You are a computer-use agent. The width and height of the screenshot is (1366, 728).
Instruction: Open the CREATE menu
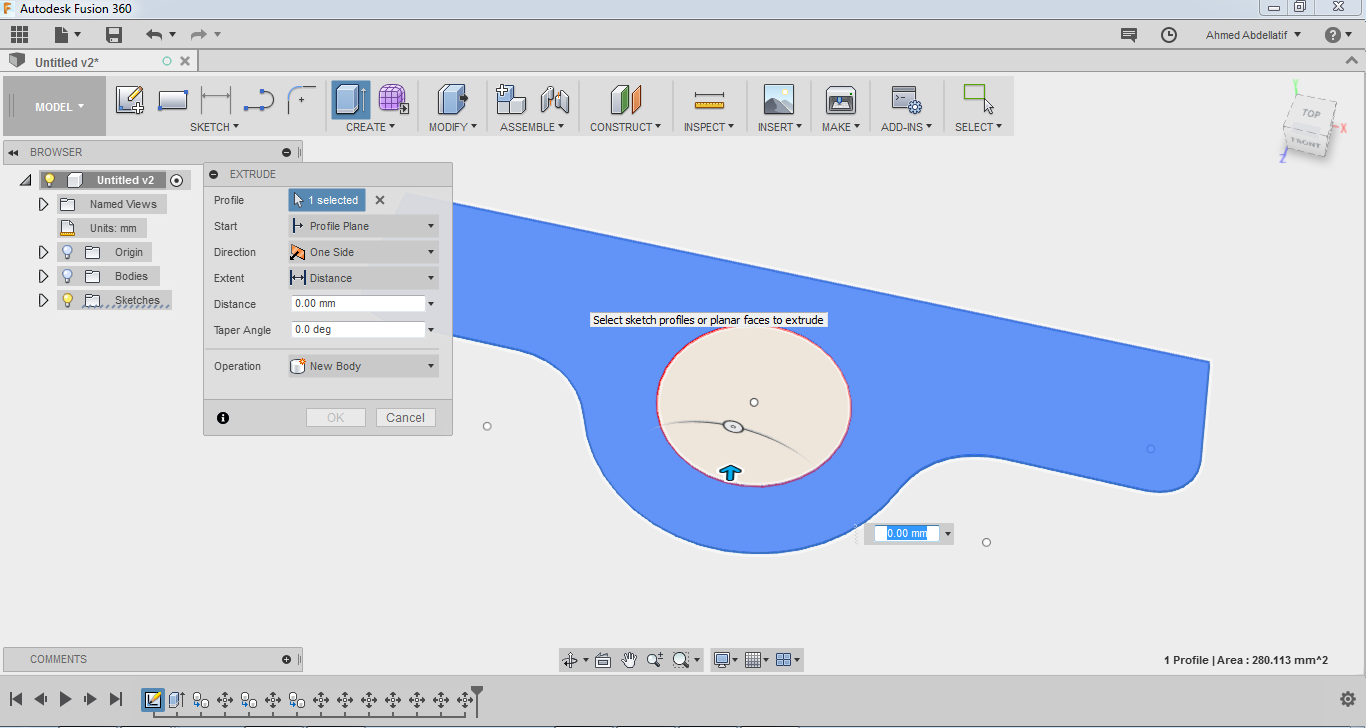(370, 127)
